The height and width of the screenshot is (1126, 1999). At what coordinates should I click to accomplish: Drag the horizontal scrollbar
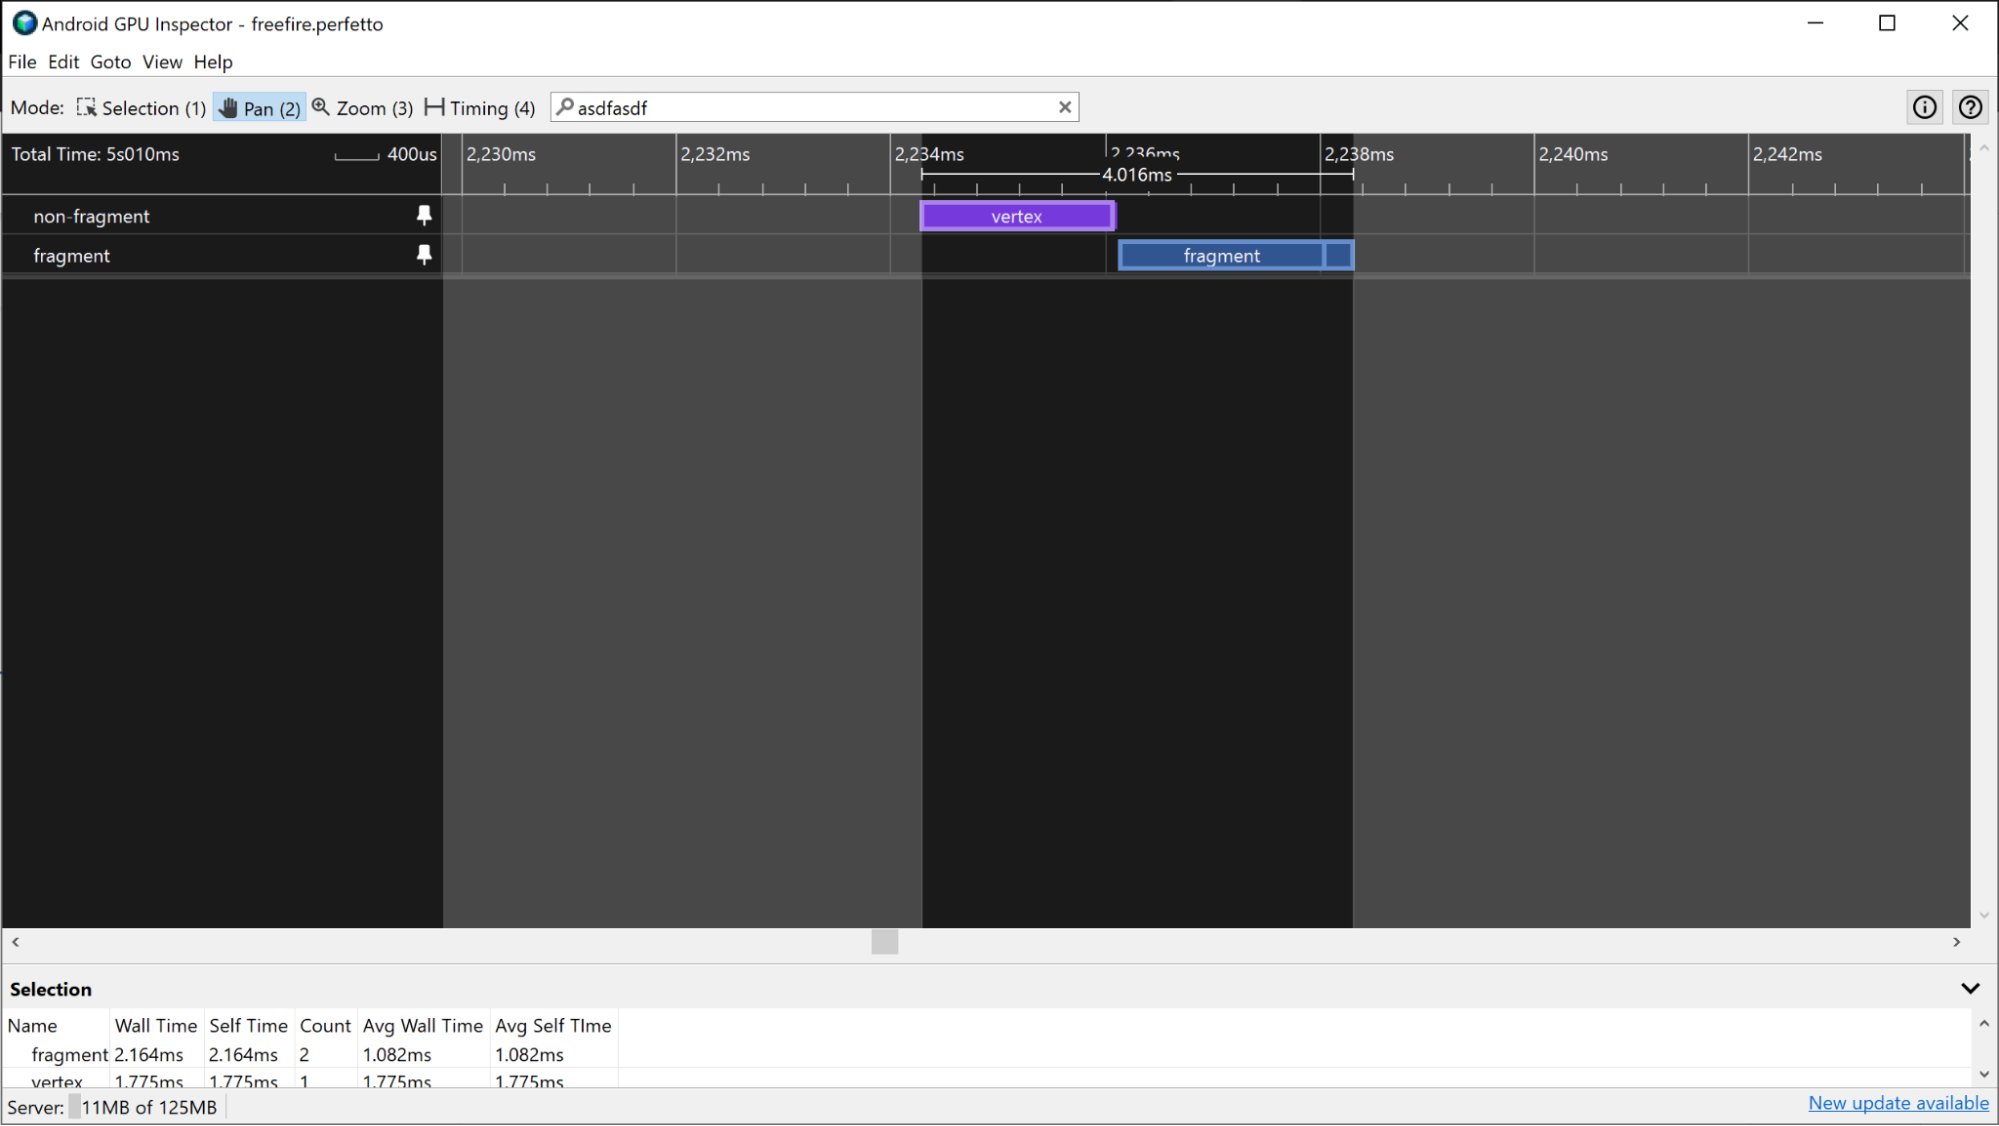coord(884,942)
